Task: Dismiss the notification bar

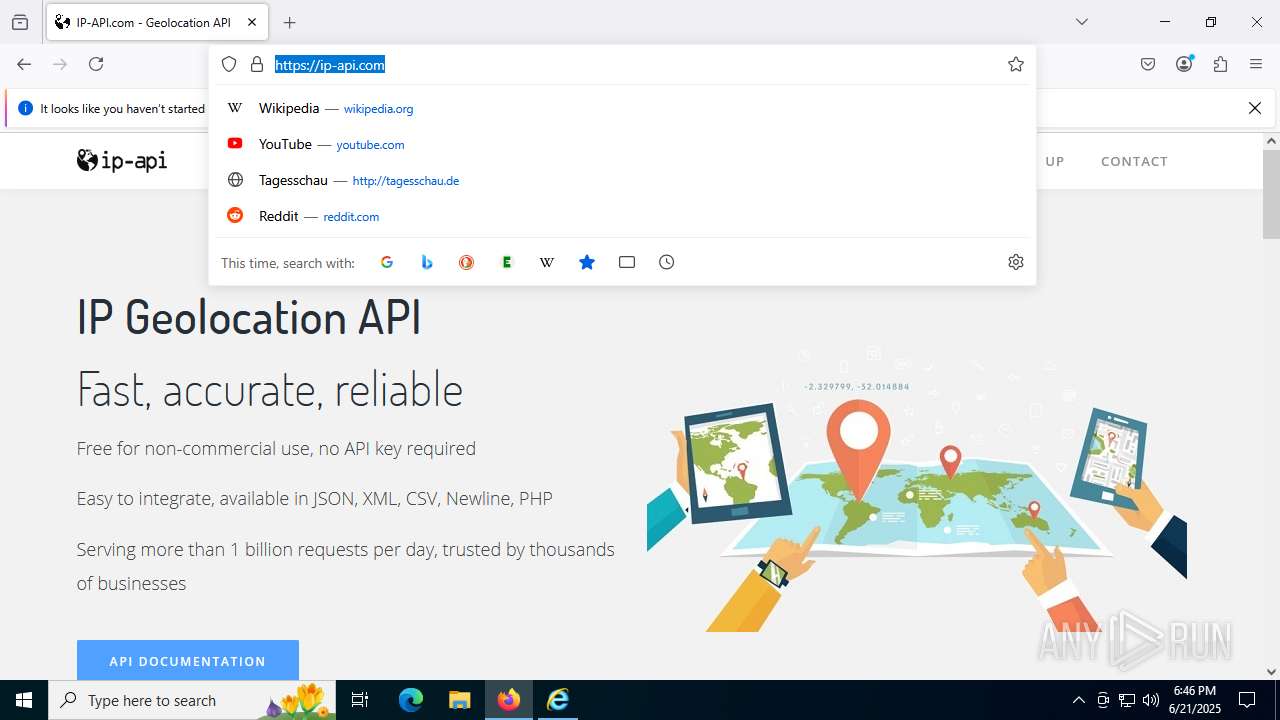Action: click(x=1255, y=108)
